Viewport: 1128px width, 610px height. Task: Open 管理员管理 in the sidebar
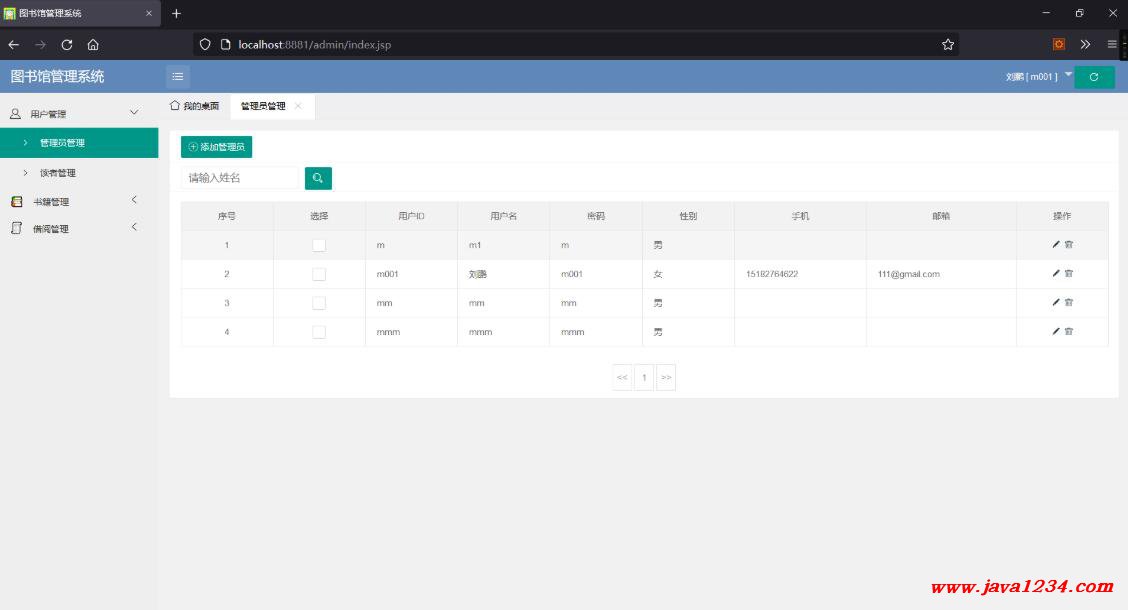click(x=79, y=142)
